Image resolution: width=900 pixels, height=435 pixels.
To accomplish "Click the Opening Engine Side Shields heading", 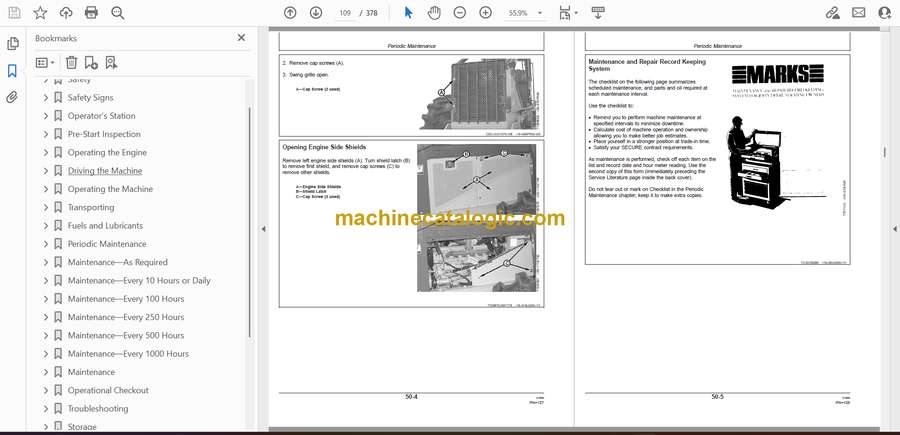I will (x=324, y=147).
